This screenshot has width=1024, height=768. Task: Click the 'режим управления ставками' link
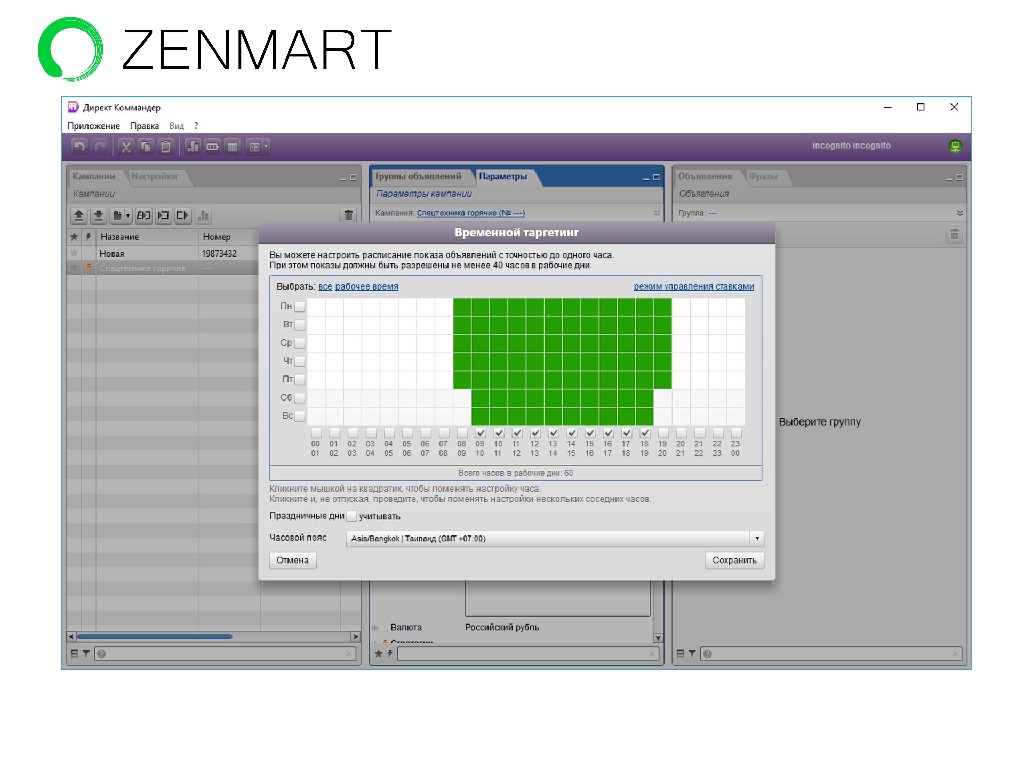click(694, 287)
